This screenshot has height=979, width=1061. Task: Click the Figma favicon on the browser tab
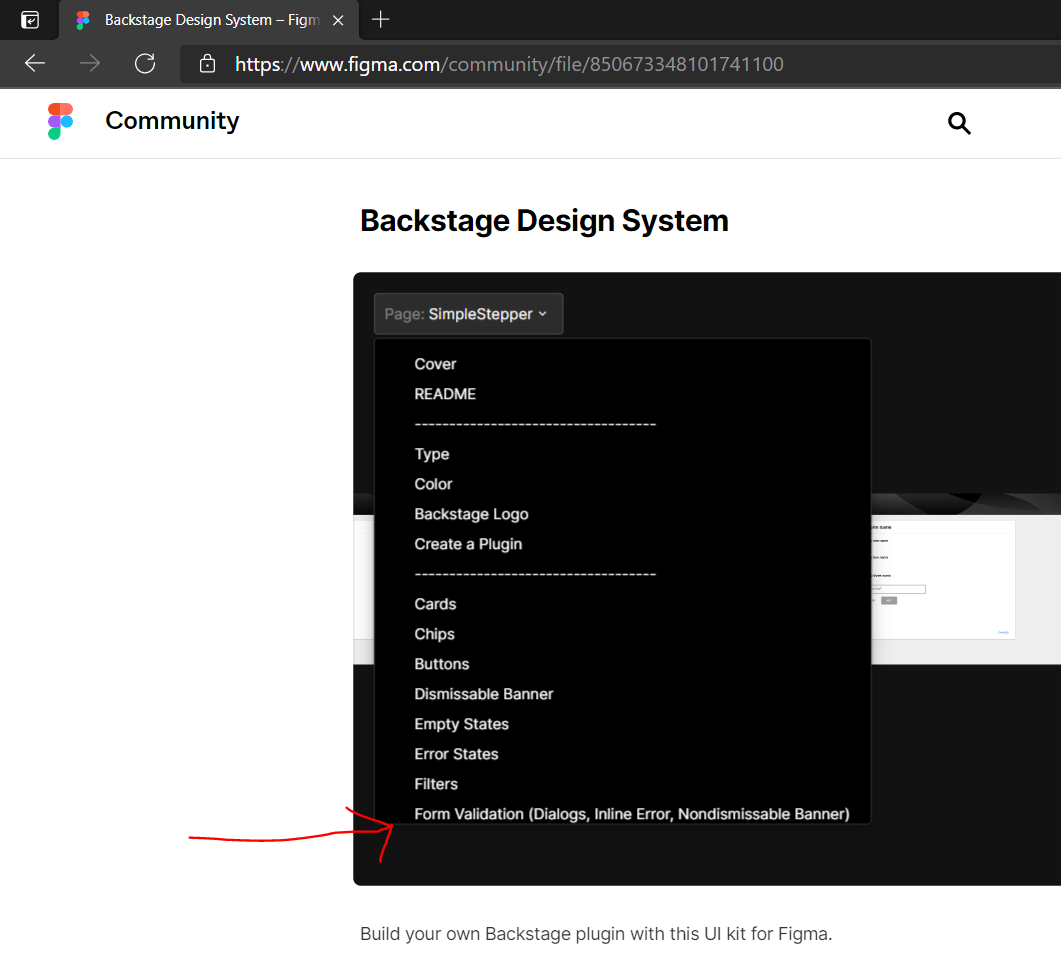[x=81, y=19]
